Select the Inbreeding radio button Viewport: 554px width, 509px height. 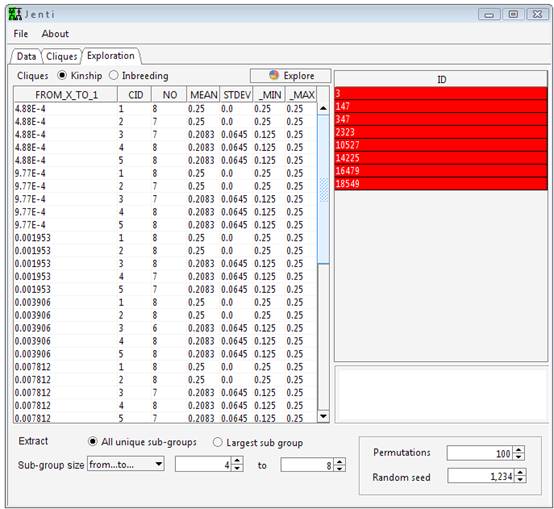click(113, 75)
